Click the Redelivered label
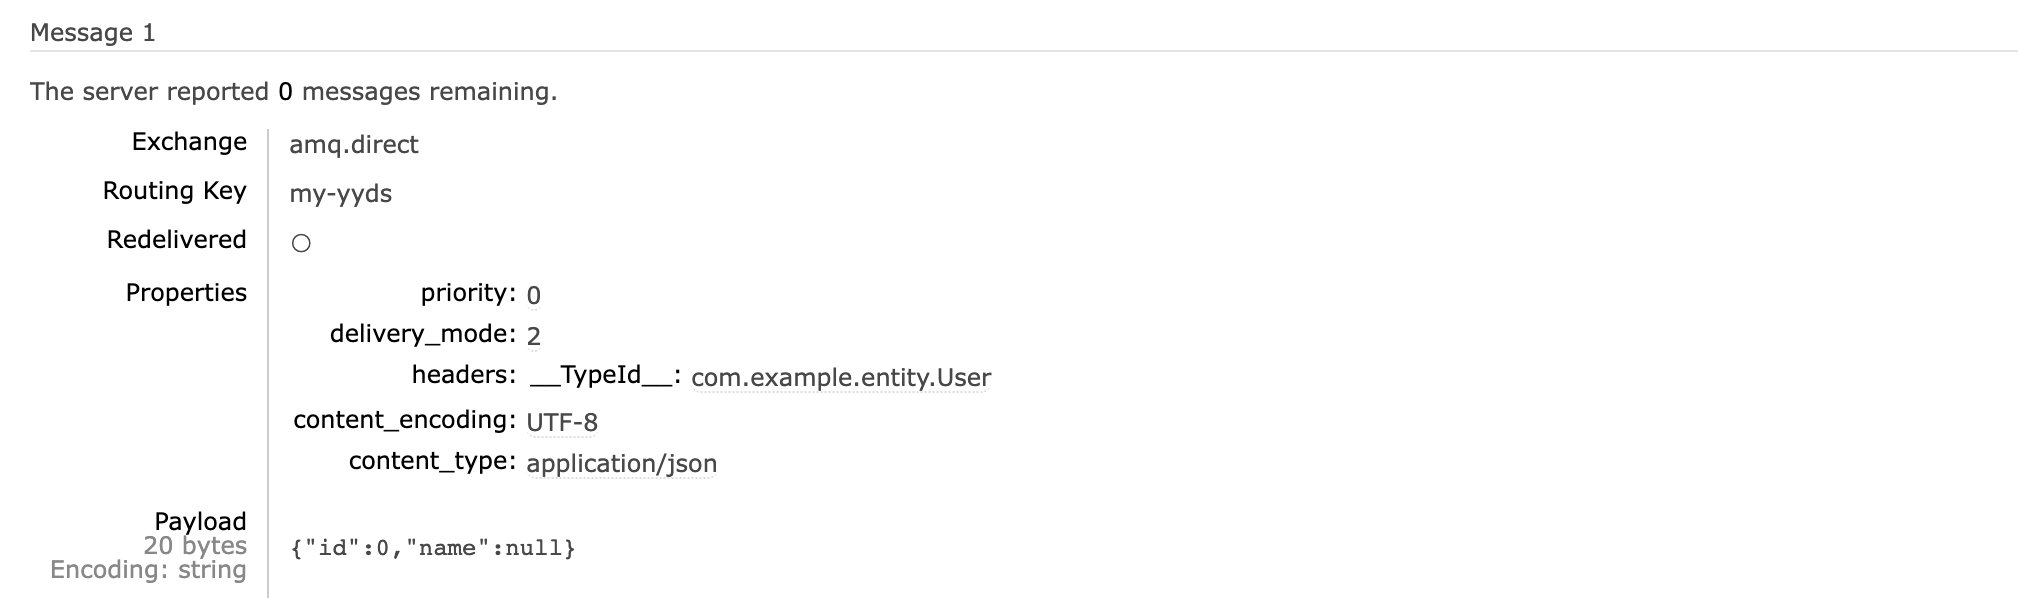 (x=177, y=240)
